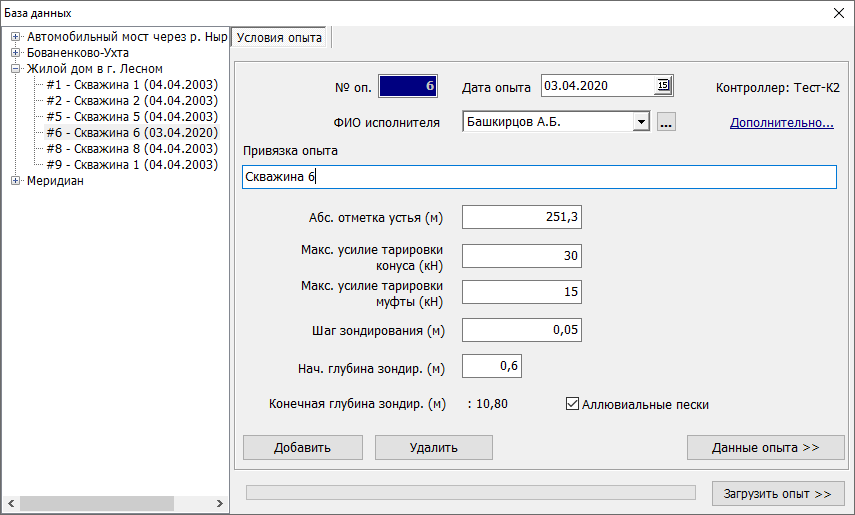Click the Загрузить опыт >> button

[x=777, y=494]
